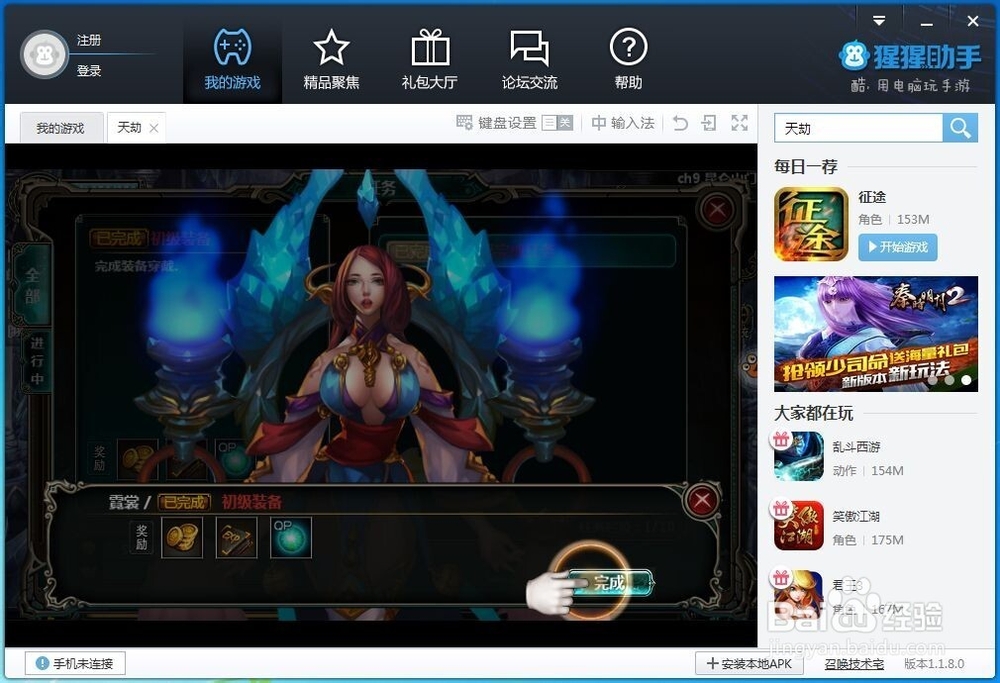Screen dimensions: 1000x683
Task: Click 注册 to register an account
Action: (89, 40)
